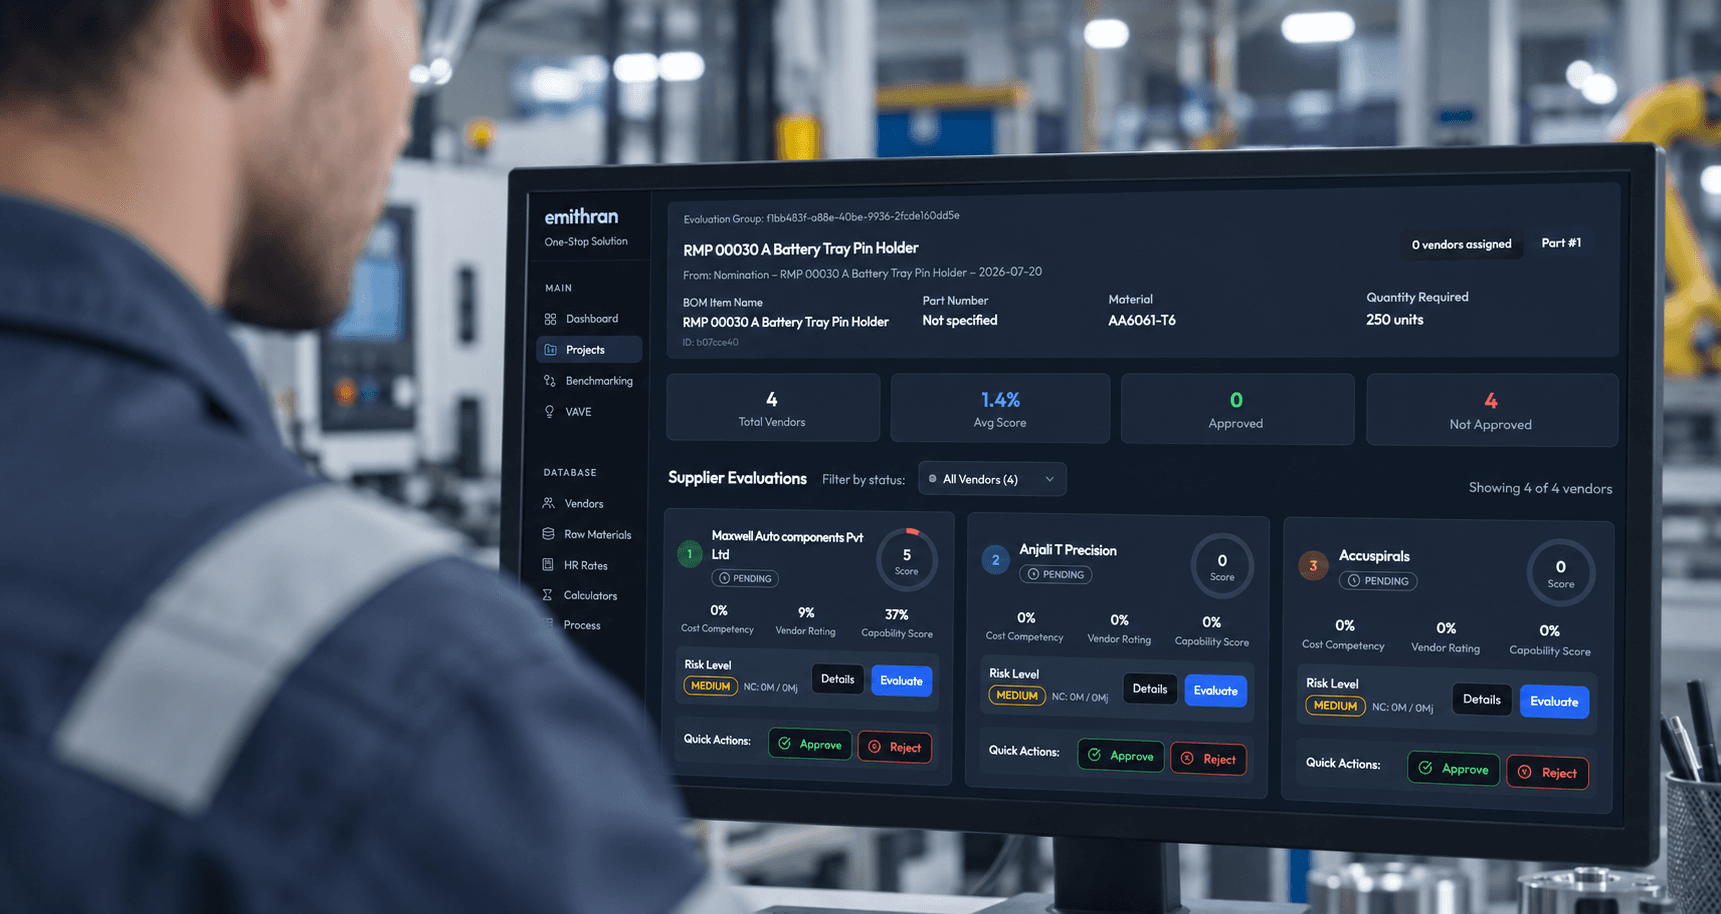
Task: Click the Maxwell Auto components vendor name
Action: [787, 545]
